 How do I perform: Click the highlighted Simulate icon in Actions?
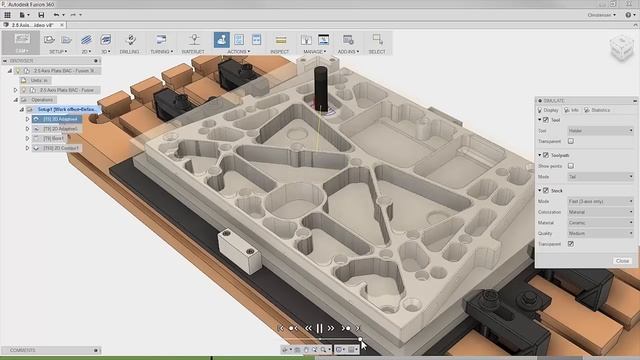tap(222, 40)
